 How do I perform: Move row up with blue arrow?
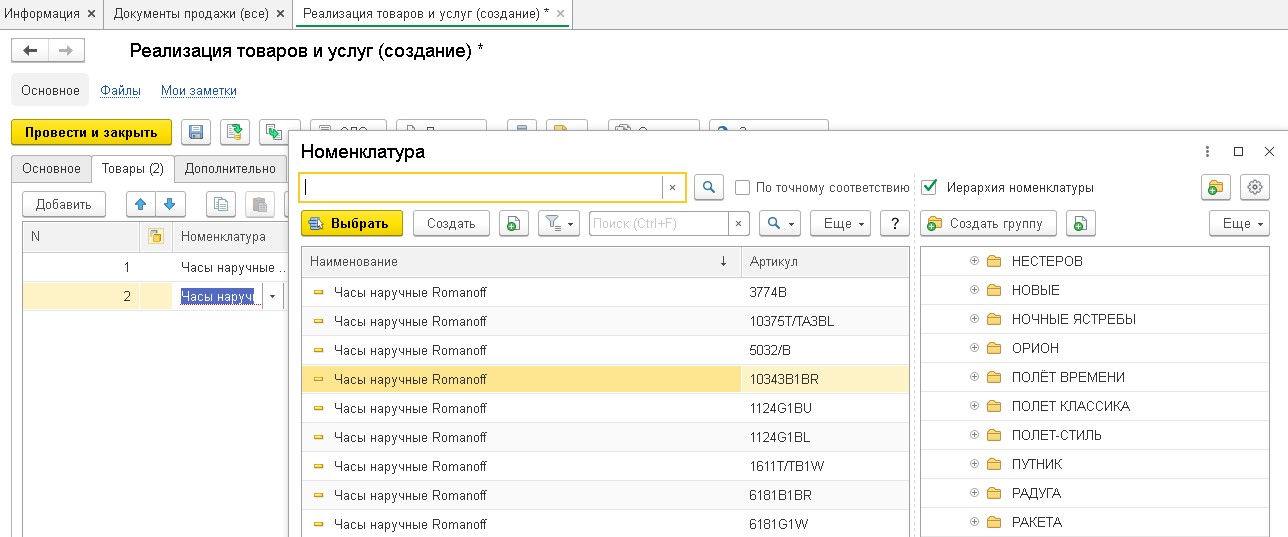(x=140, y=204)
